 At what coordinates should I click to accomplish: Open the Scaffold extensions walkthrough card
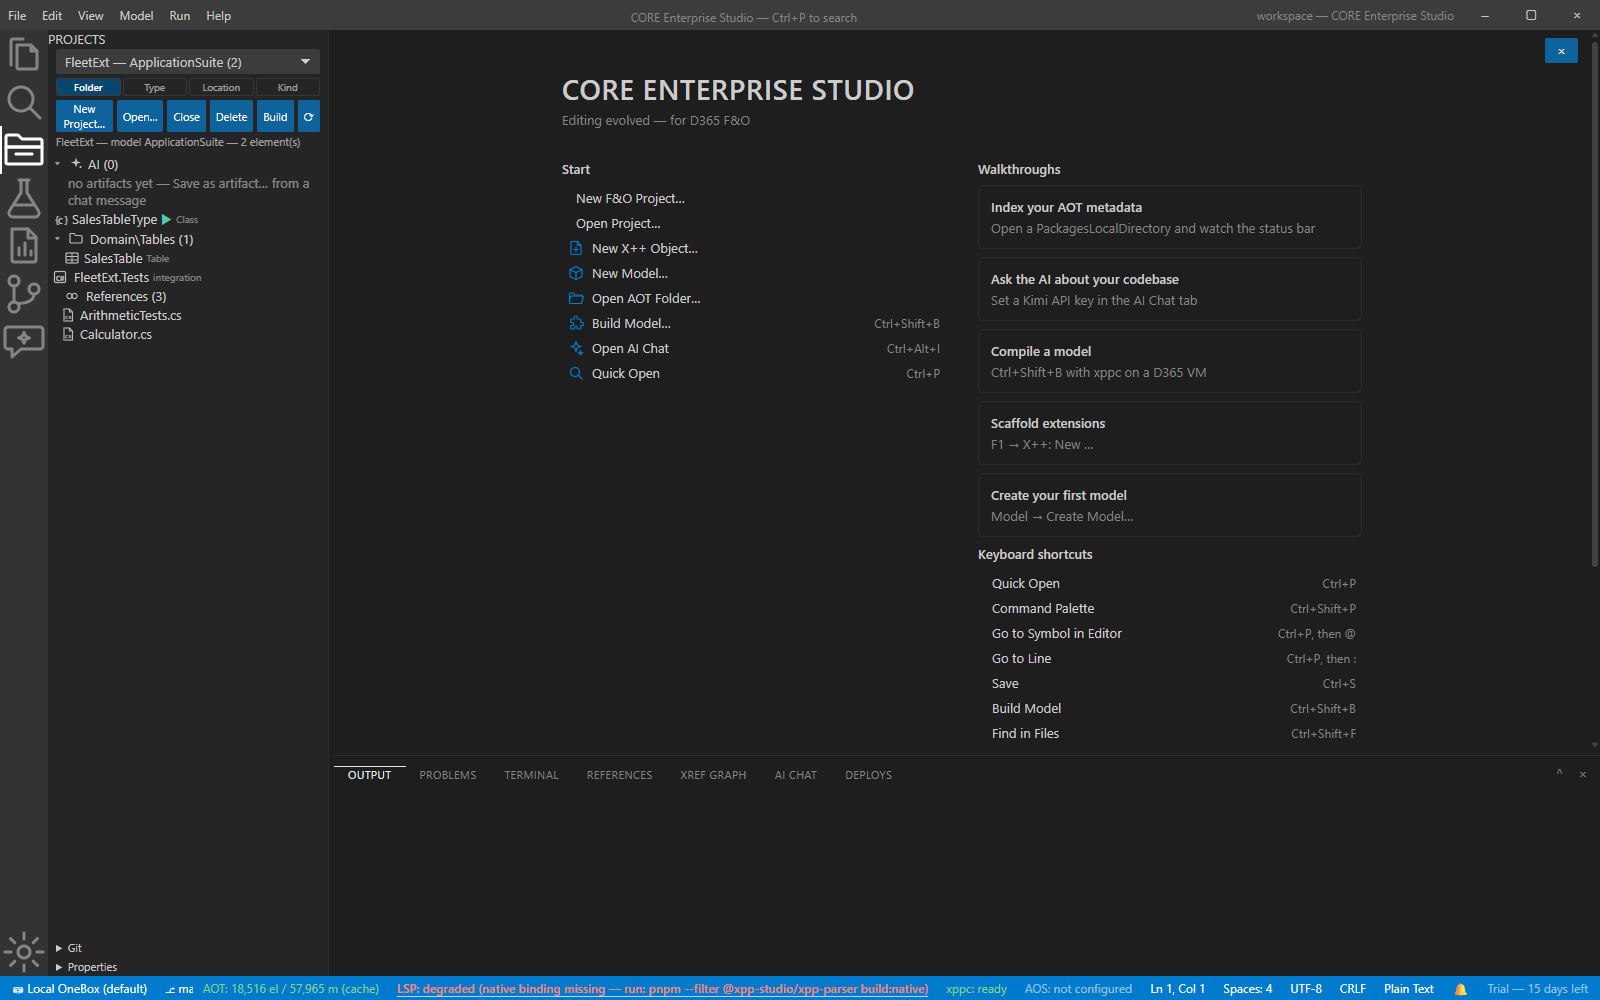pyautogui.click(x=1169, y=433)
